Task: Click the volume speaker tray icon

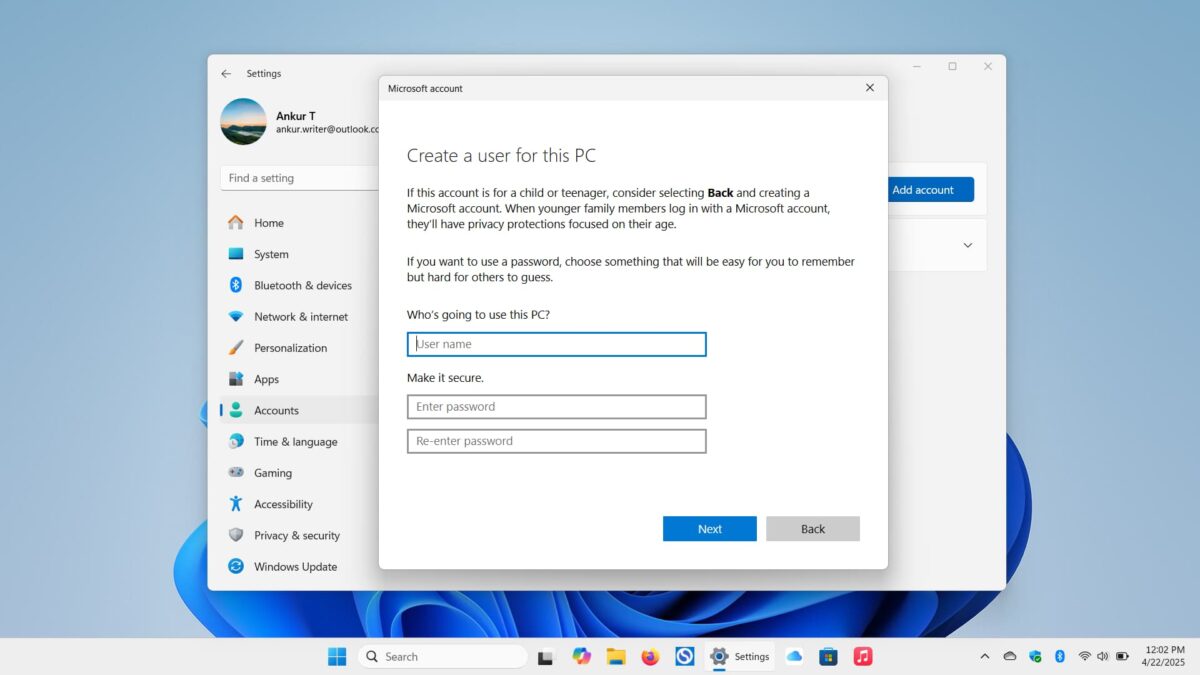Action: [x=1103, y=656]
